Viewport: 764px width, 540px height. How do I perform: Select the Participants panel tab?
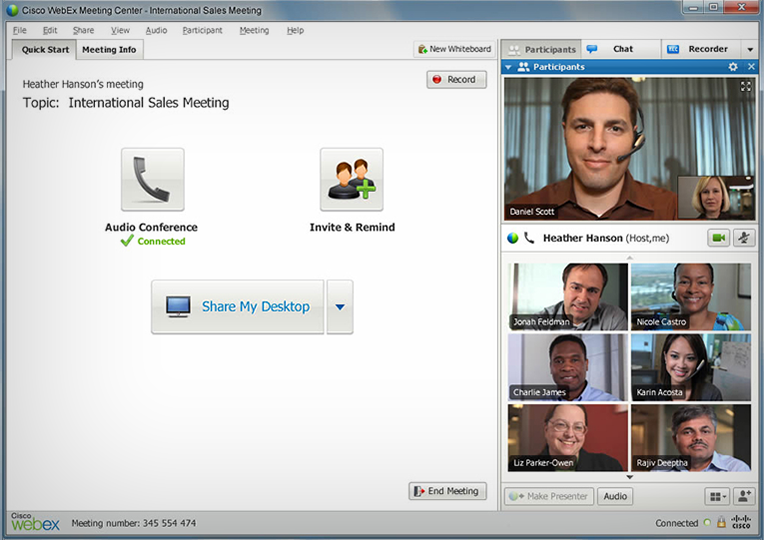(x=542, y=49)
